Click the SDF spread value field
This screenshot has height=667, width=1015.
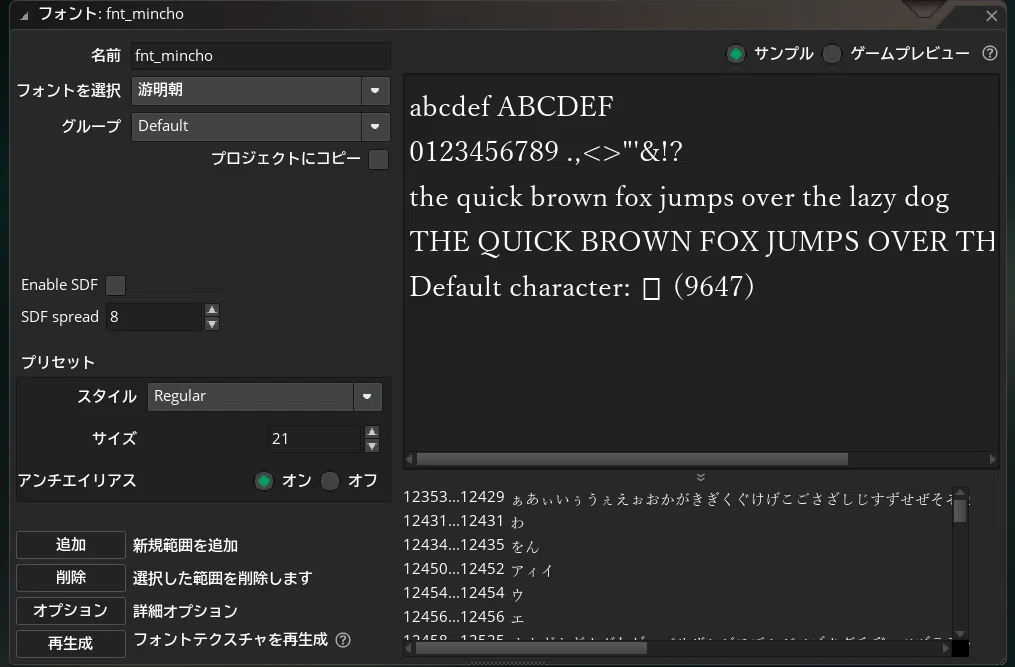(x=155, y=317)
